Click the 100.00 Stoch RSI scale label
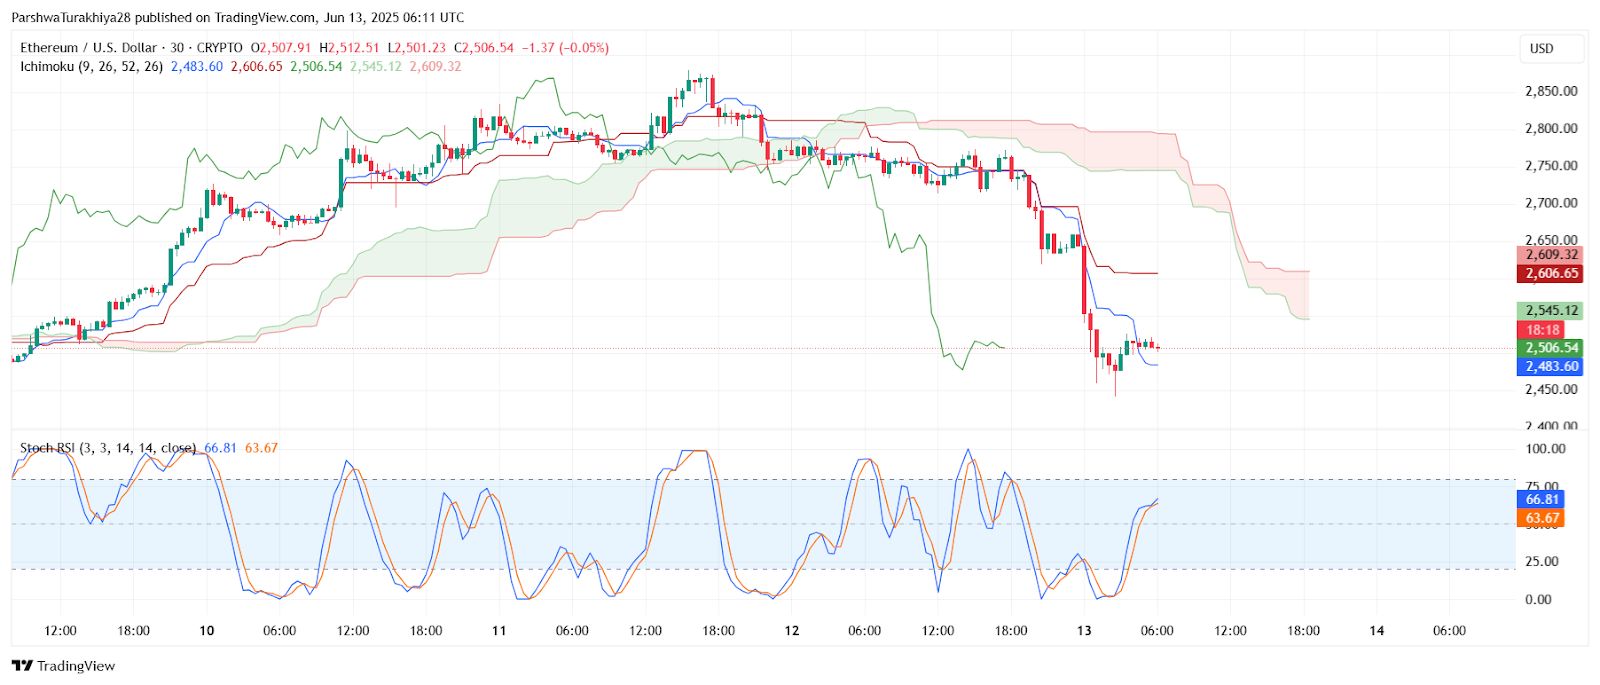The image size is (1600, 685). (x=1546, y=449)
